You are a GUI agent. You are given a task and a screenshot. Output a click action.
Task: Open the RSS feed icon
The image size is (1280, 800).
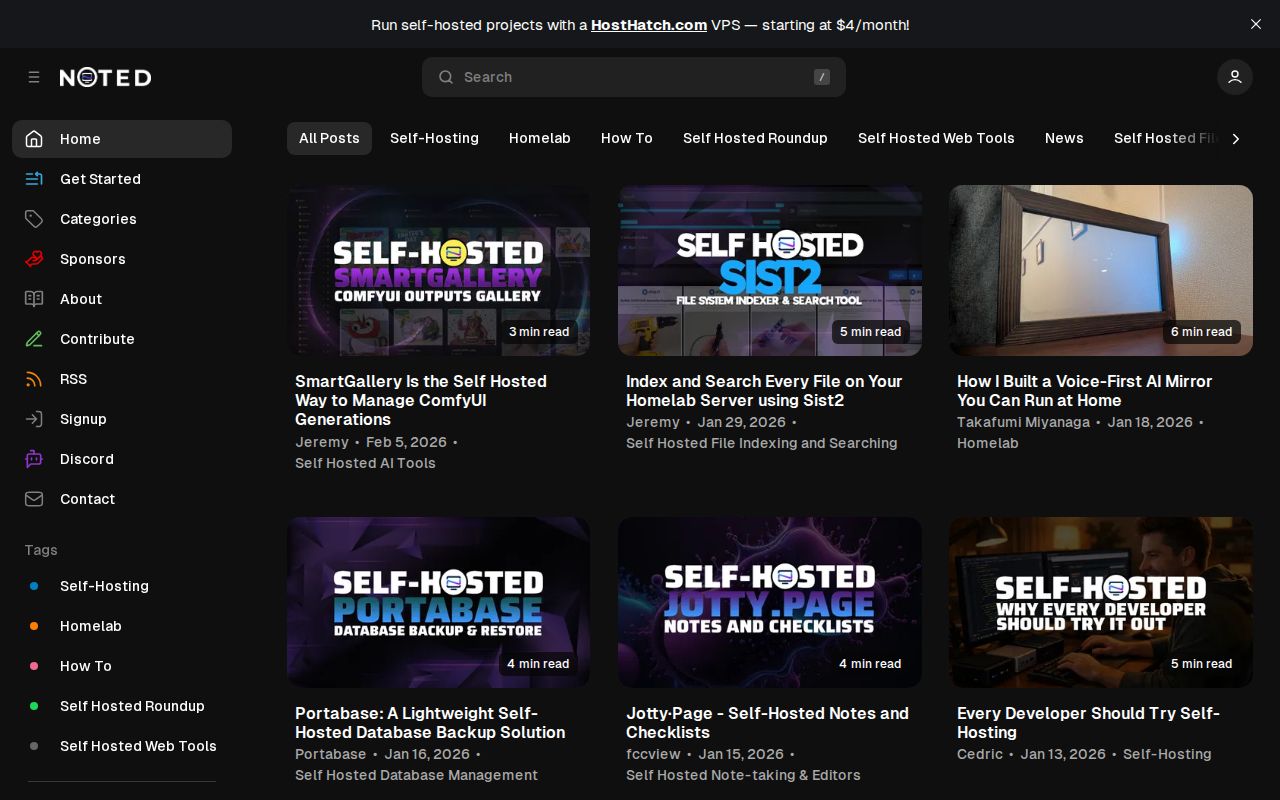[34, 379]
